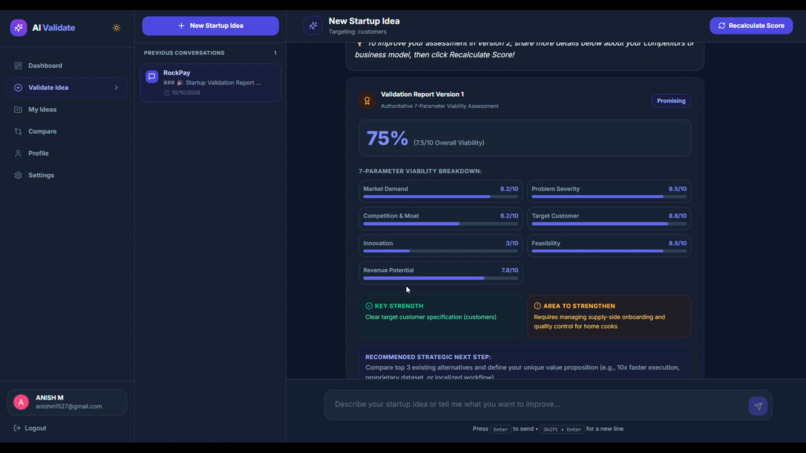The width and height of the screenshot is (806, 453).
Task: Open the ANISH M user account card
Action: (x=67, y=402)
